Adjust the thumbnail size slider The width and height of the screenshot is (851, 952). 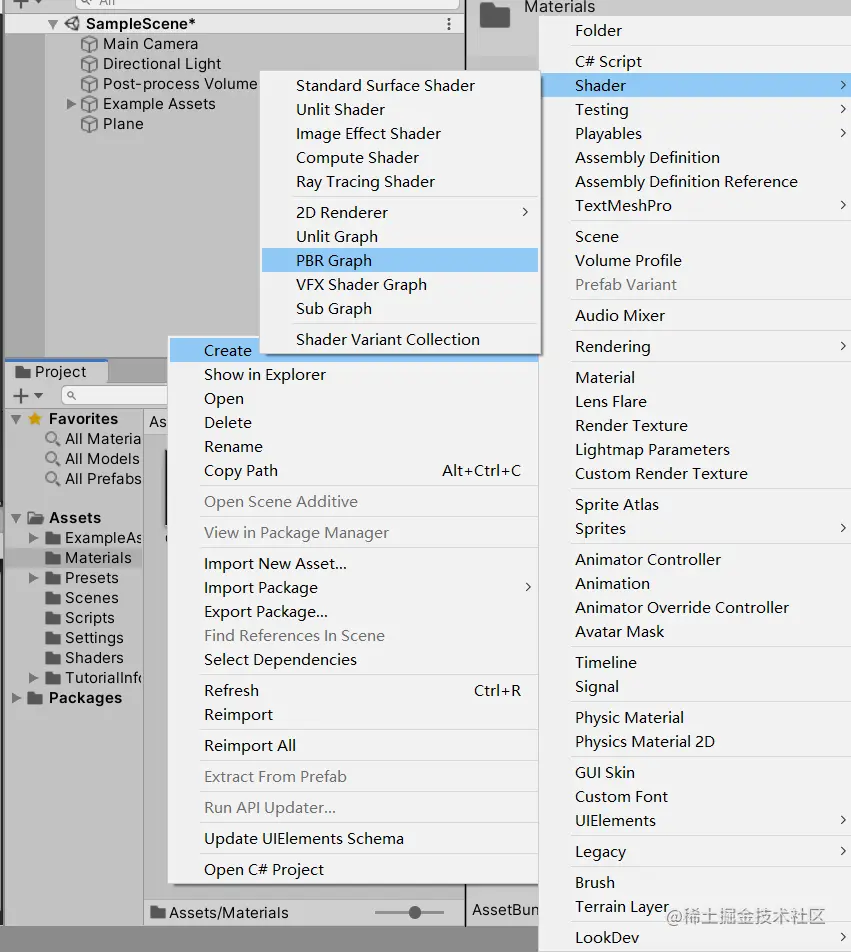(x=415, y=912)
